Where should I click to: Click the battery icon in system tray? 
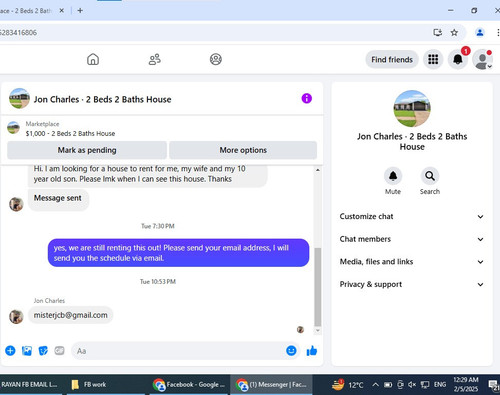(388, 385)
